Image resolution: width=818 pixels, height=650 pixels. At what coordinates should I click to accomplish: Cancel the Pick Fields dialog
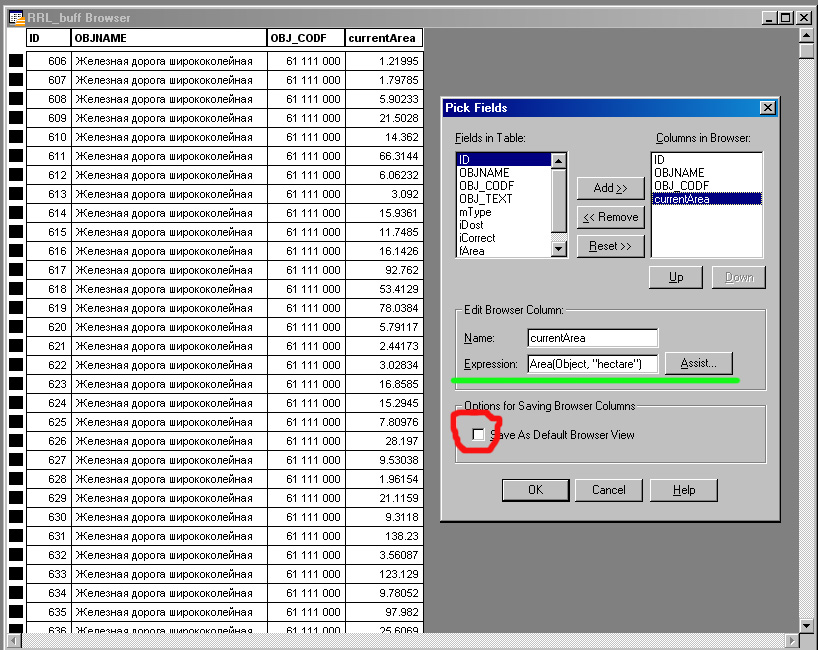pyautogui.click(x=608, y=490)
